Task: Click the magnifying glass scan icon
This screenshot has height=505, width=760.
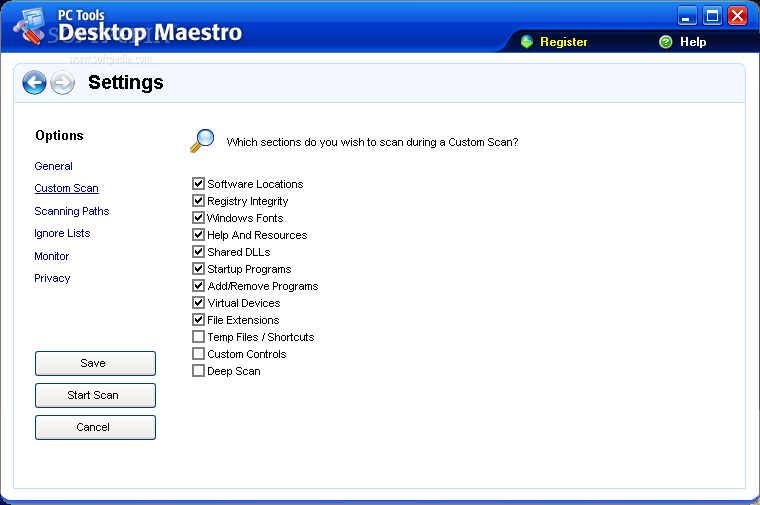Action: coord(202,141)
